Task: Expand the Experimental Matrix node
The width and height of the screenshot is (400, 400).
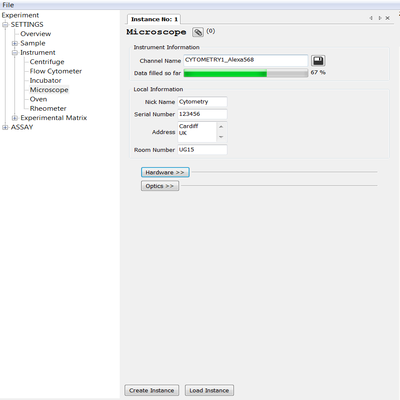Action: (14, 118)
